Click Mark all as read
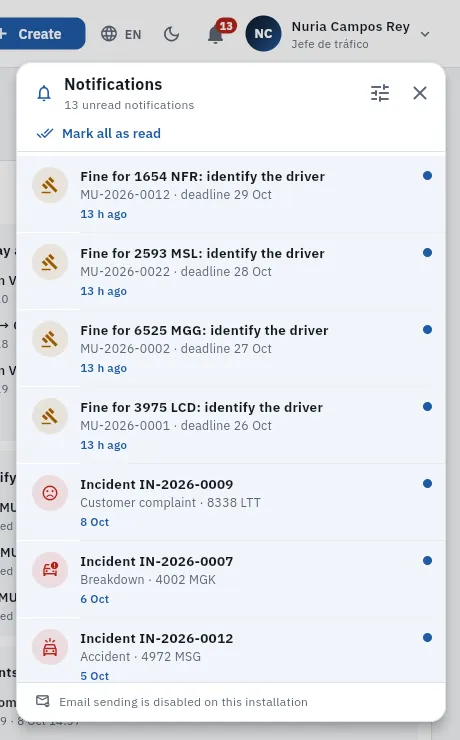 [x=111, y=134]
